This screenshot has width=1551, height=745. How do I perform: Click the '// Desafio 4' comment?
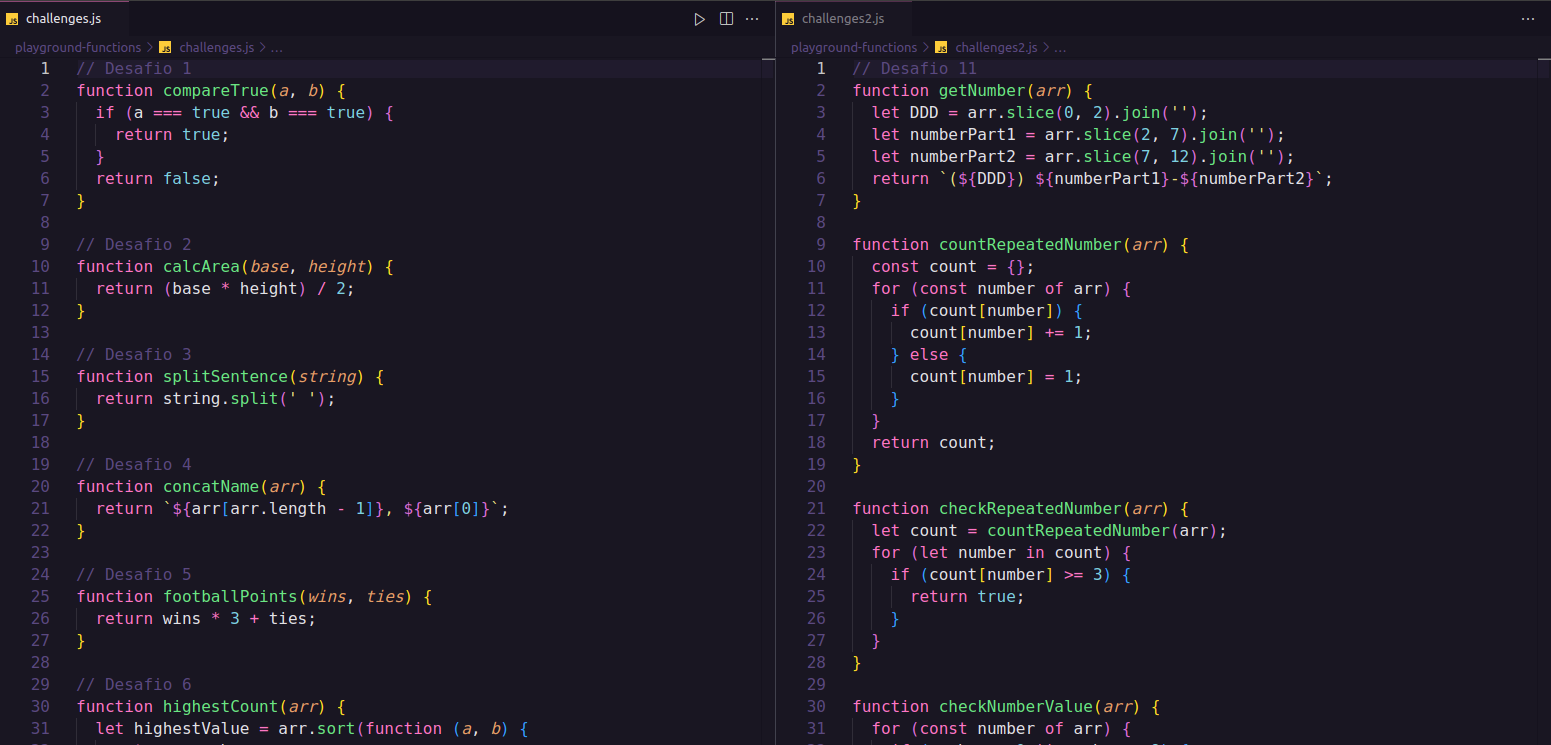pyautogui.click(x=134, y=464)
